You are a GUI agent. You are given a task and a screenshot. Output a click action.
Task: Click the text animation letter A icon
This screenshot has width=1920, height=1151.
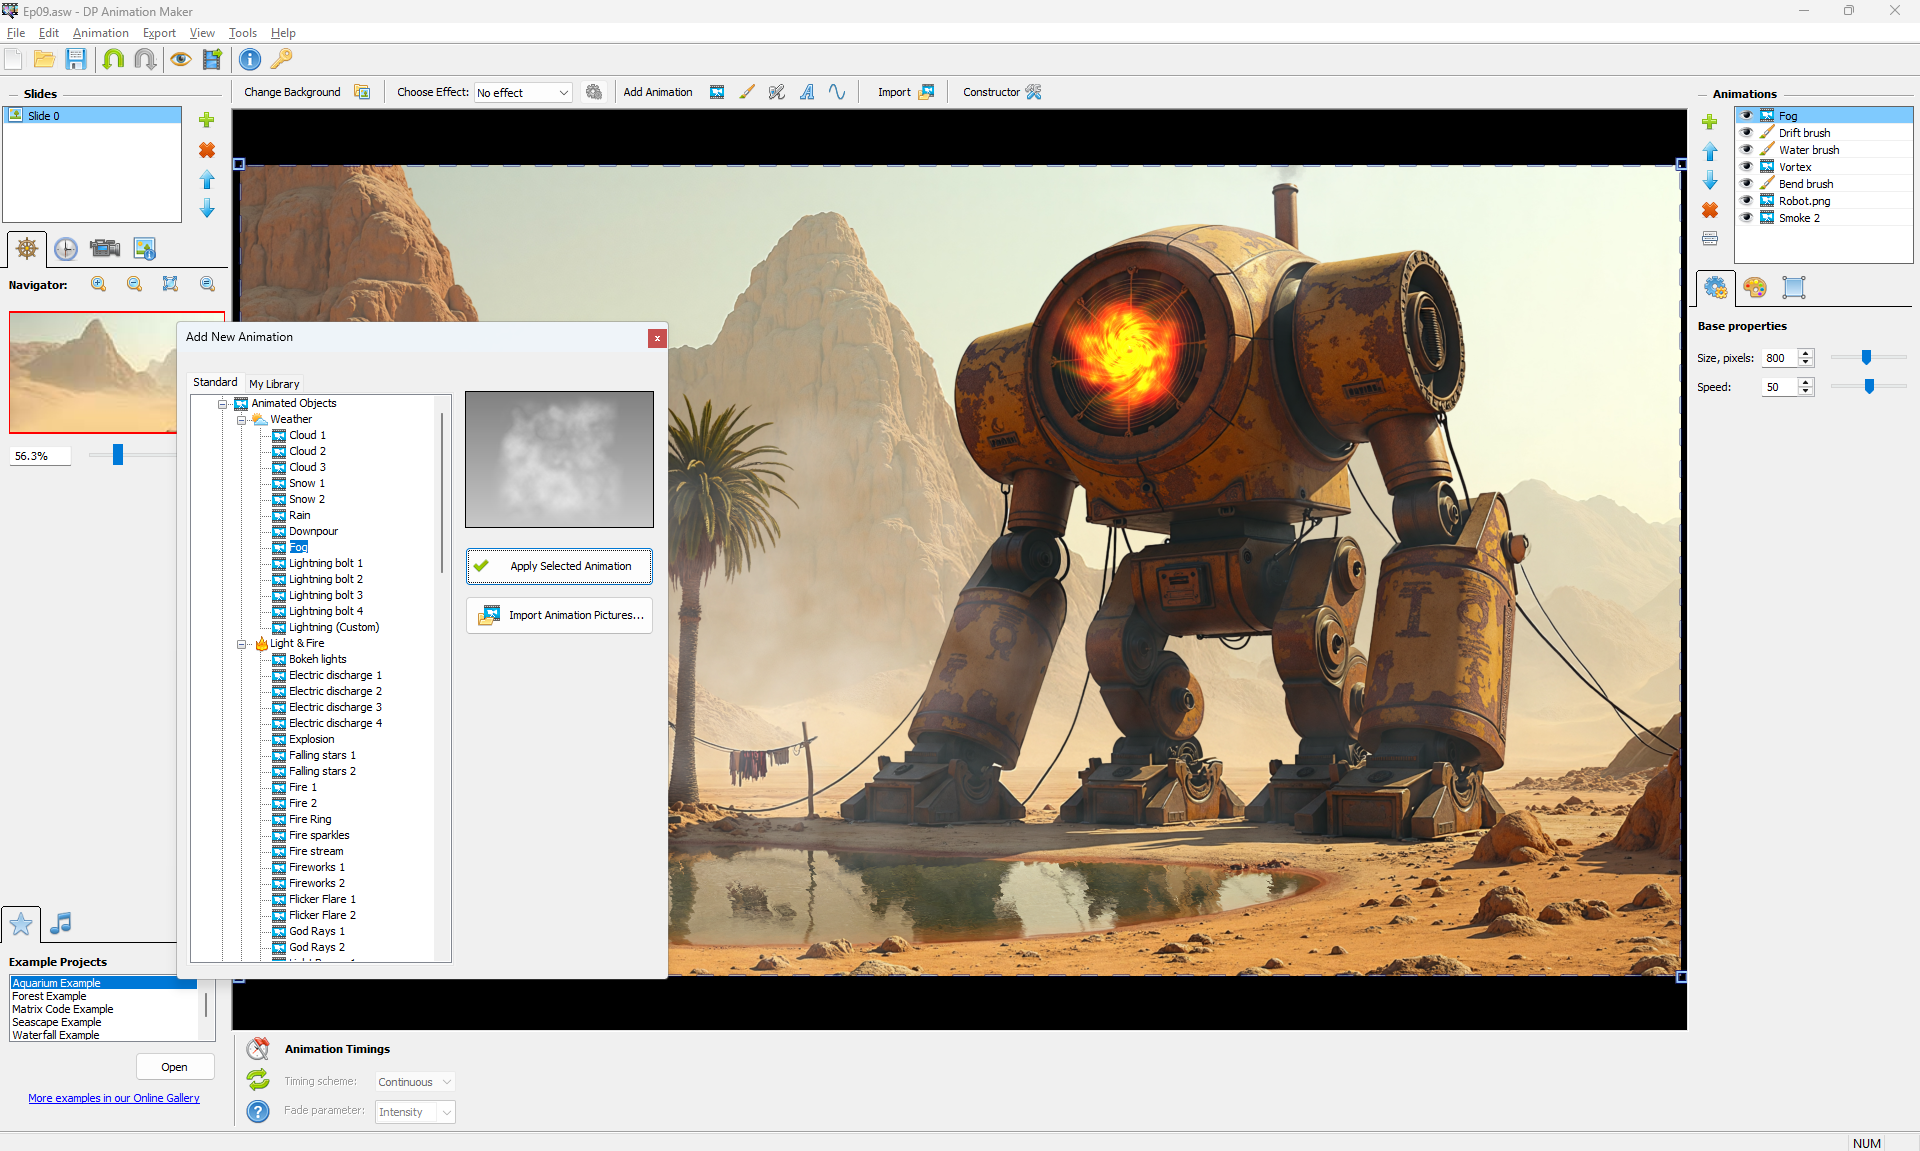(807, 92)
